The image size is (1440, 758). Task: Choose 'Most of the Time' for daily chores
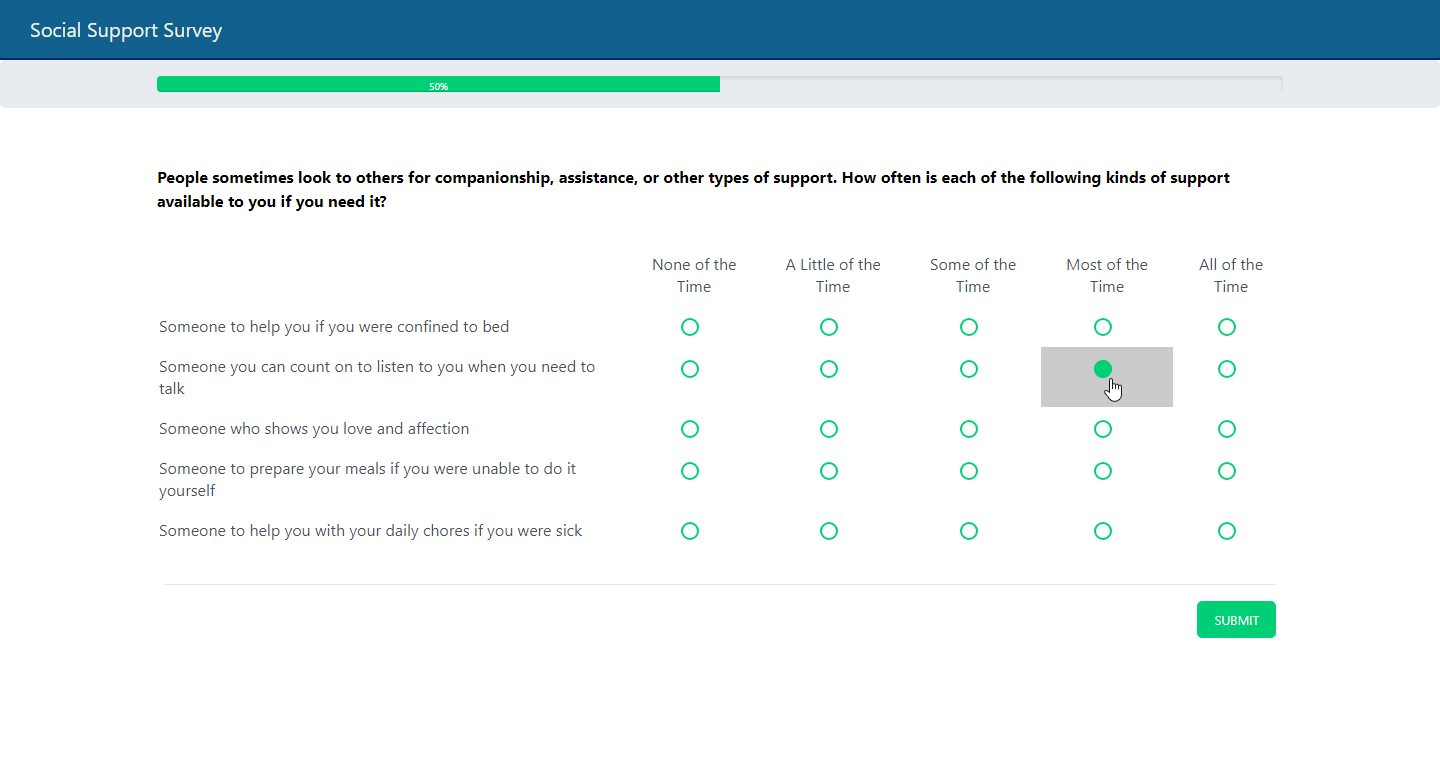[1102, 531]
